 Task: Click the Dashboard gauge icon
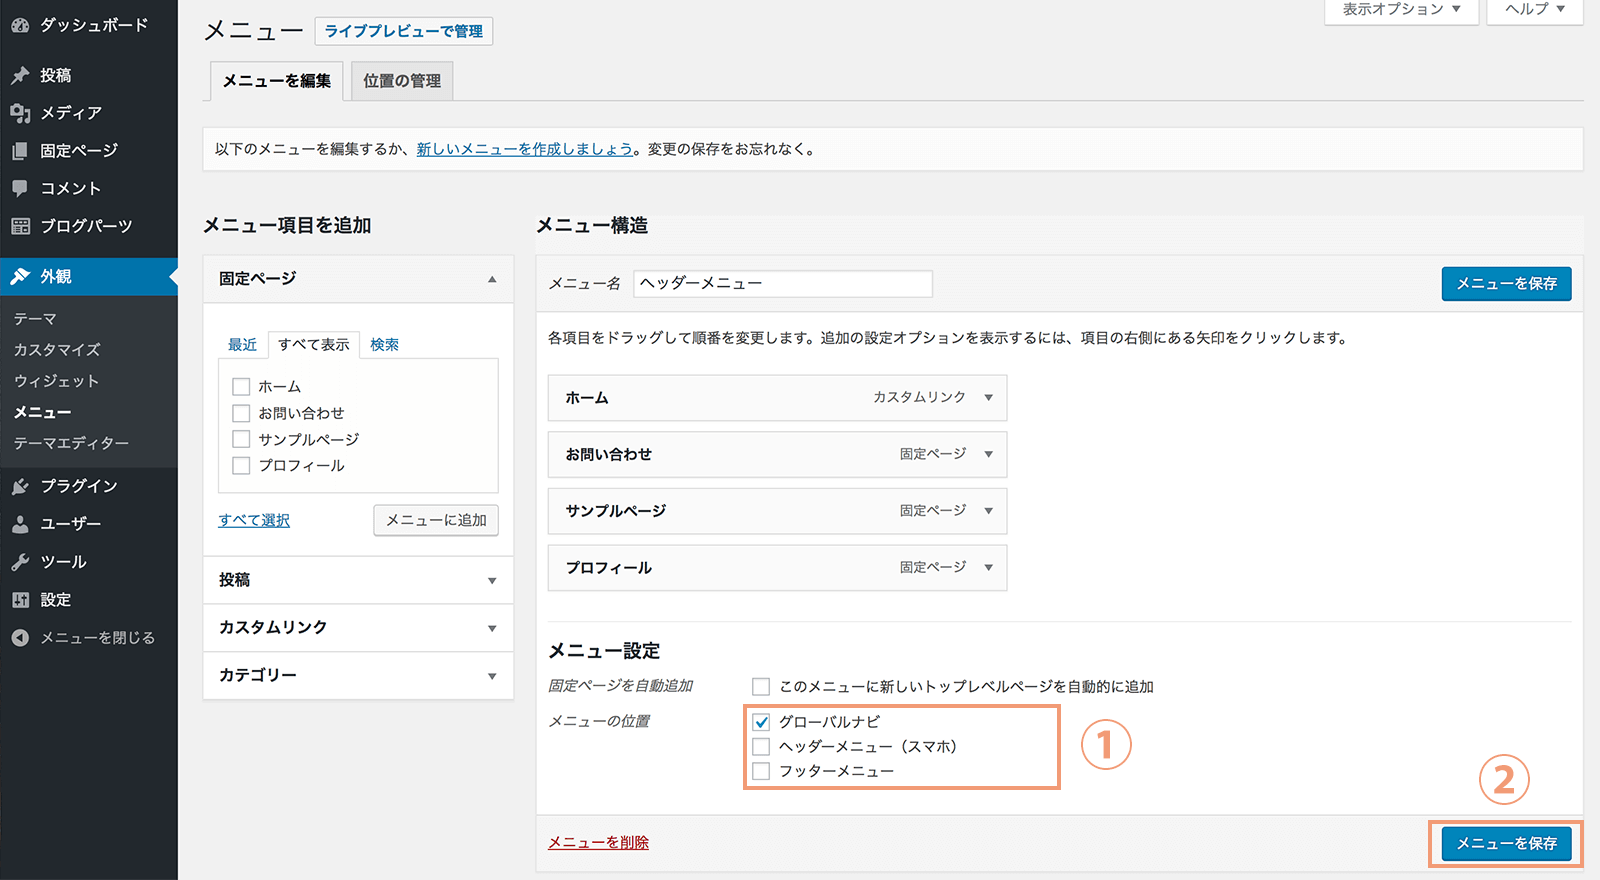20,25
